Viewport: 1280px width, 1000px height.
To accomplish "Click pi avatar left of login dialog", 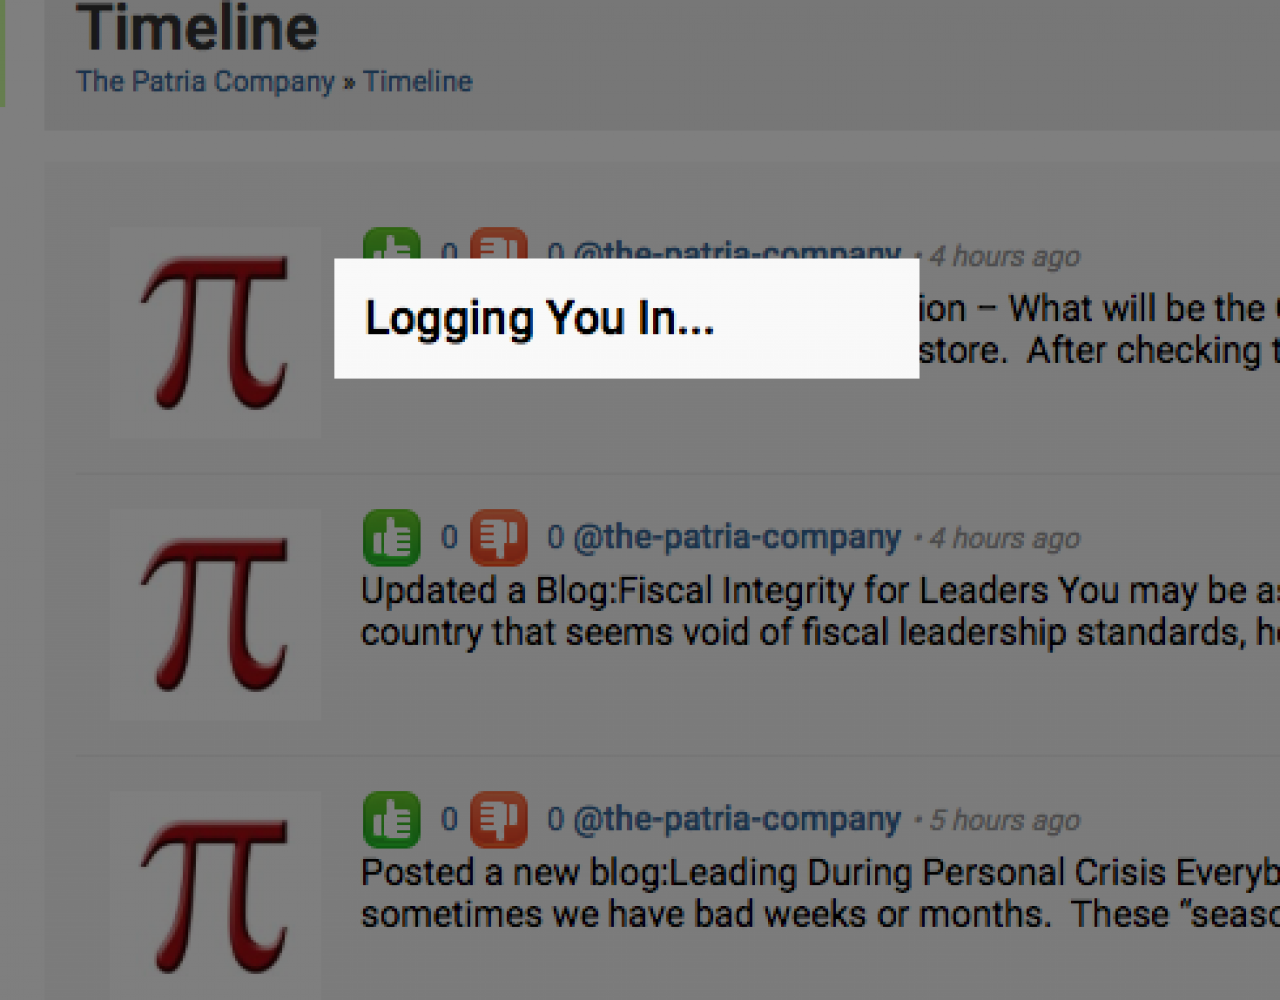I will pyautogui.click(x=215, y=332).
